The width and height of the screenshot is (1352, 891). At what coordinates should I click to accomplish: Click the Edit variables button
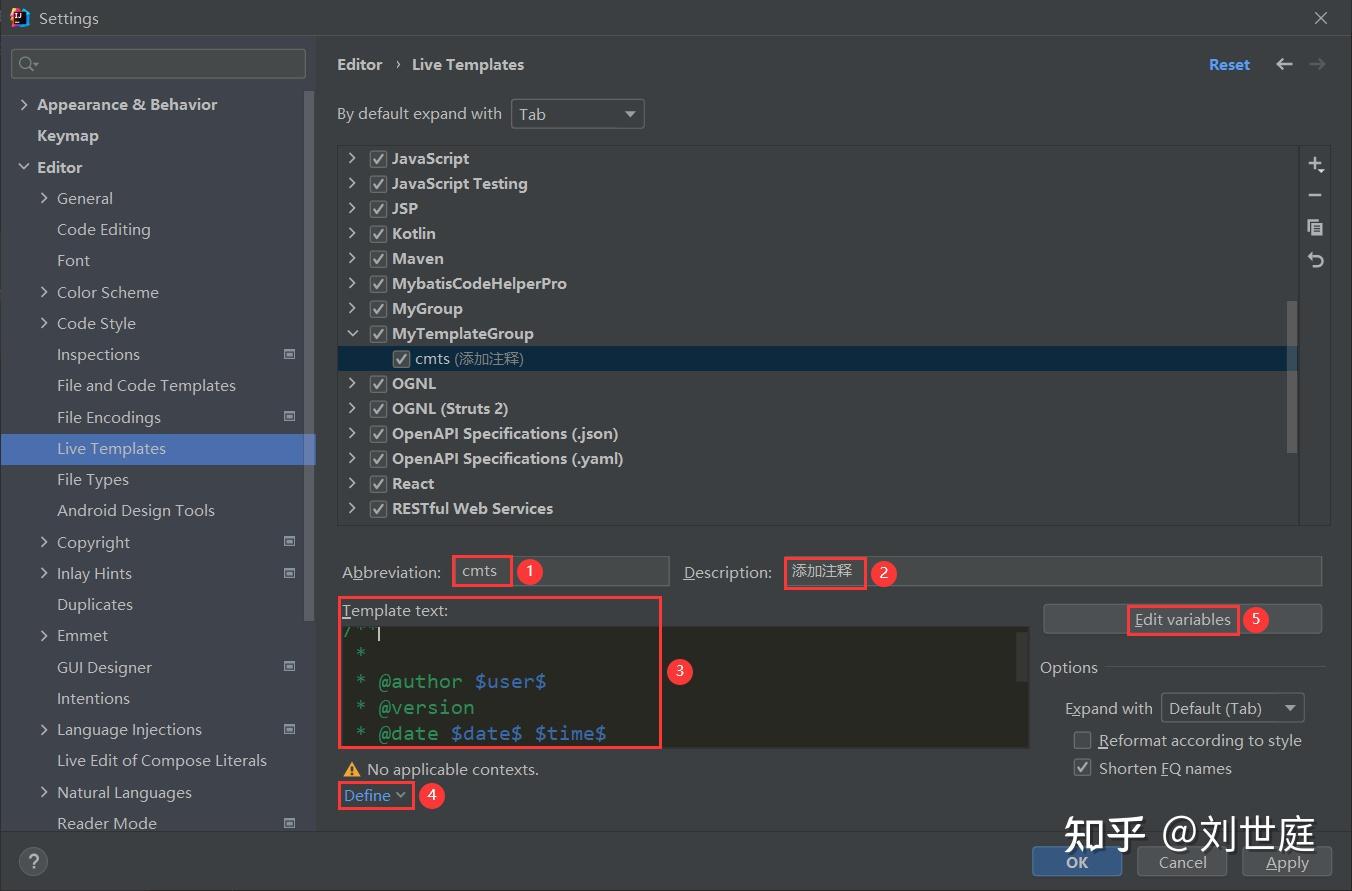point(1182,619)
